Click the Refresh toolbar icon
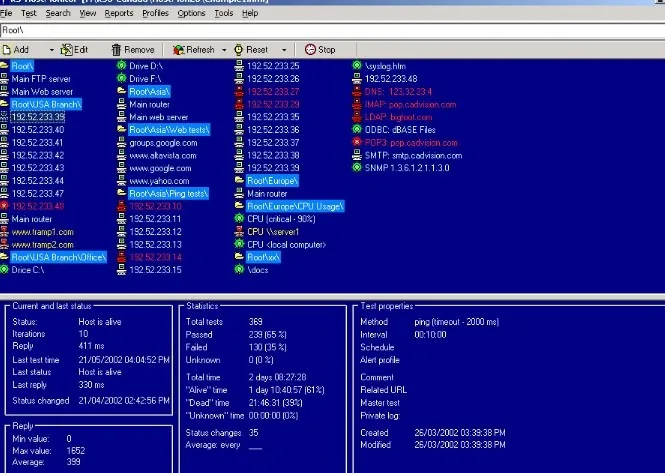 click(178, 50)
